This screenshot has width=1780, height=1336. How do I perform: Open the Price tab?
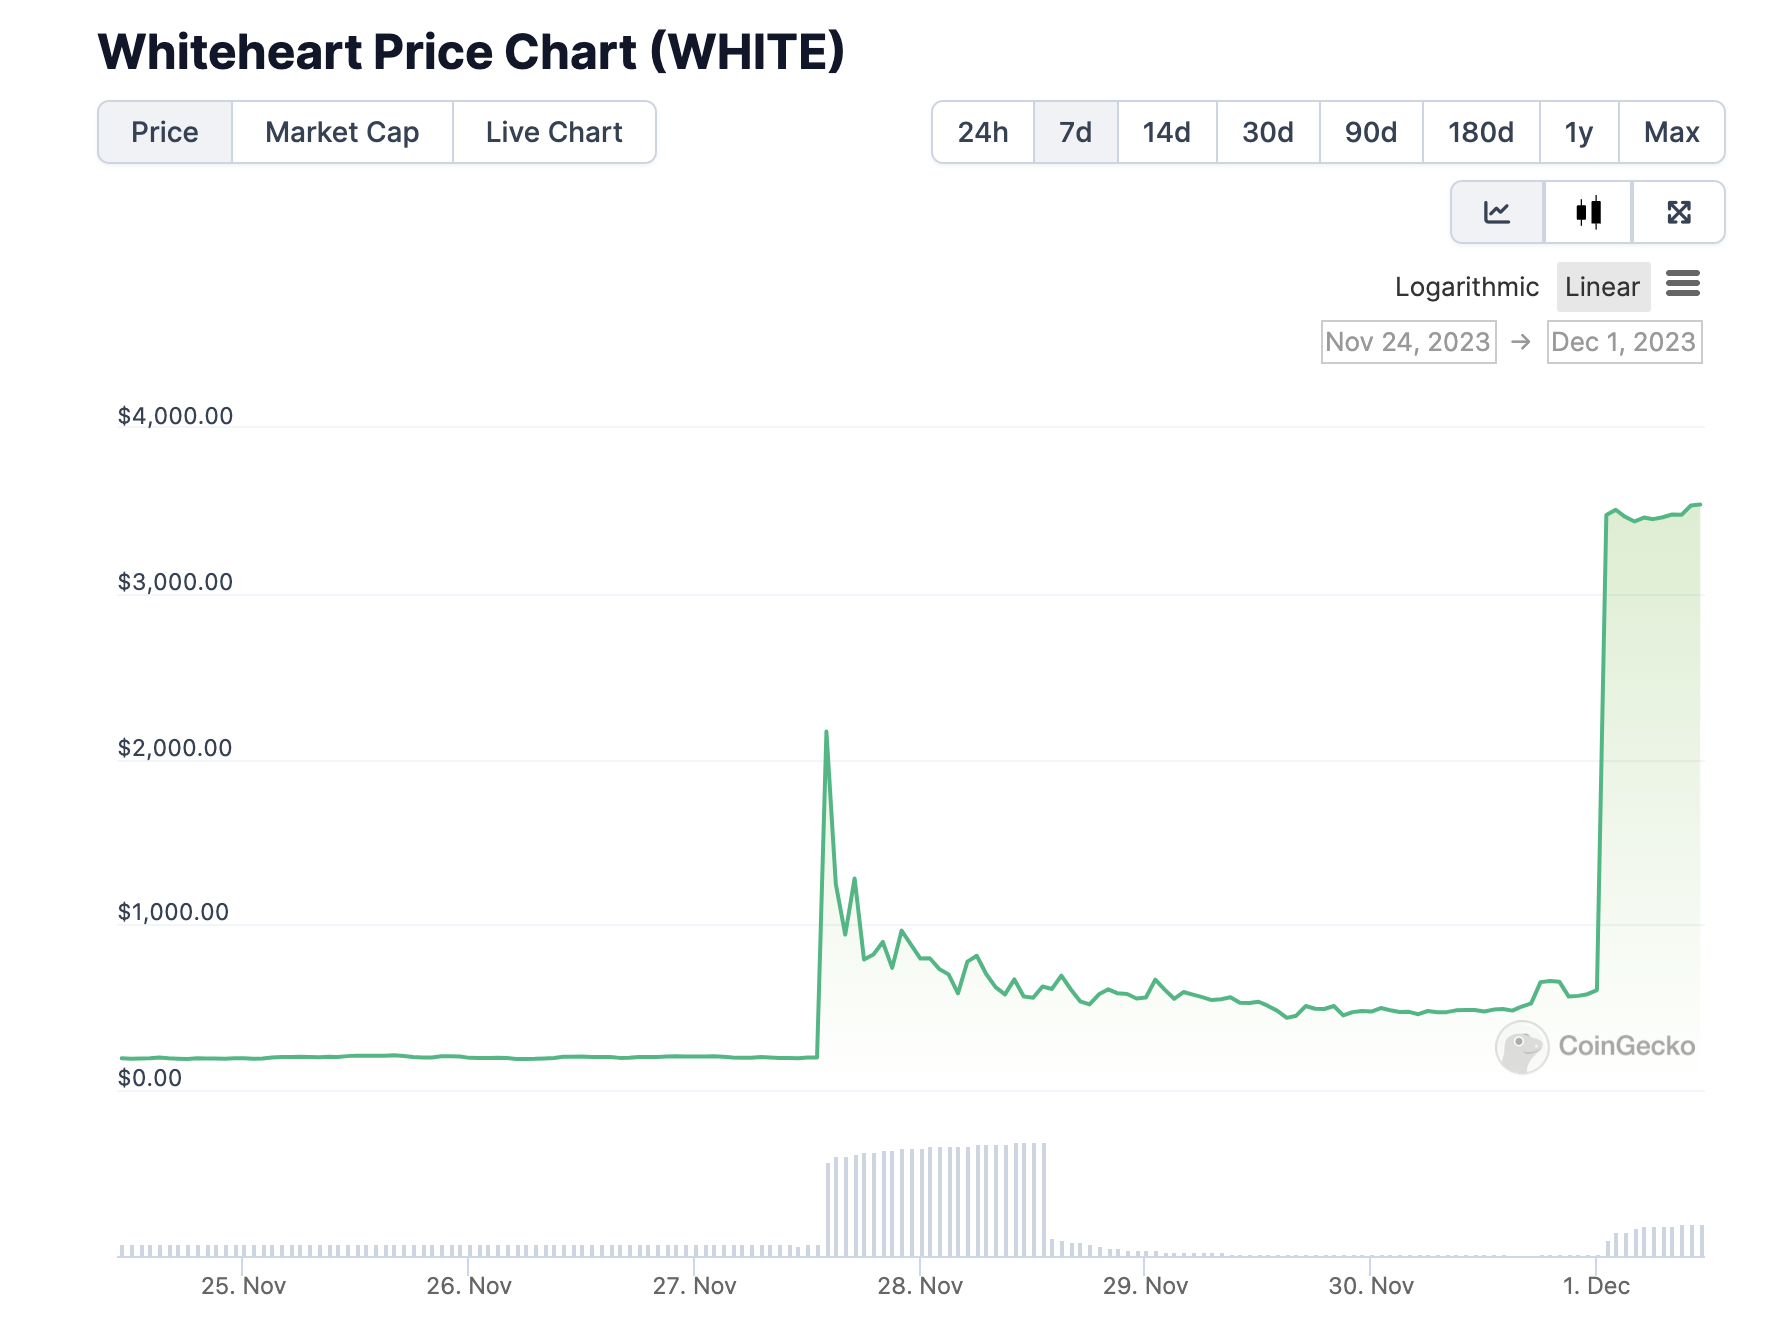point(165,132)
